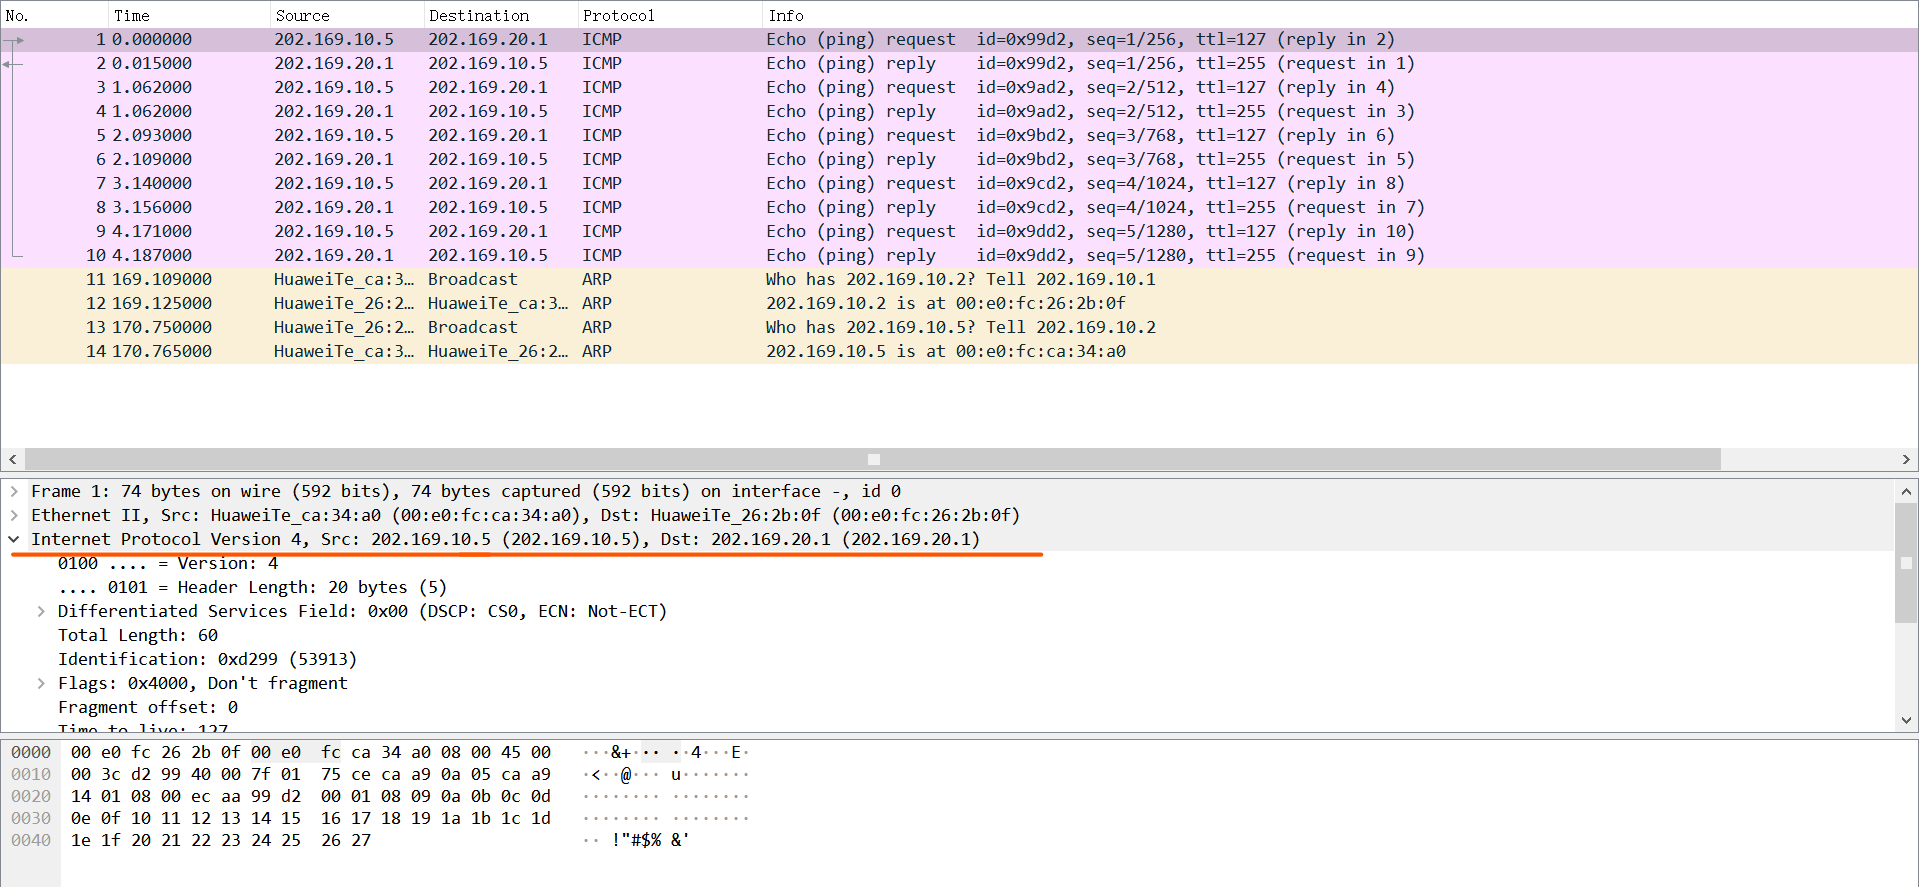This screenshot has height=887, width=1919.
Task: Select packet 6 at time 2.109000
Action: pyautogui.click(x=959, y=159)
